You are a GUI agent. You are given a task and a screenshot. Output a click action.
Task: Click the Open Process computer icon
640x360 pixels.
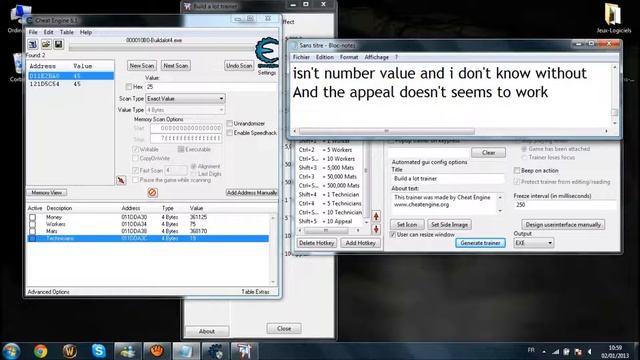point(33,44)
